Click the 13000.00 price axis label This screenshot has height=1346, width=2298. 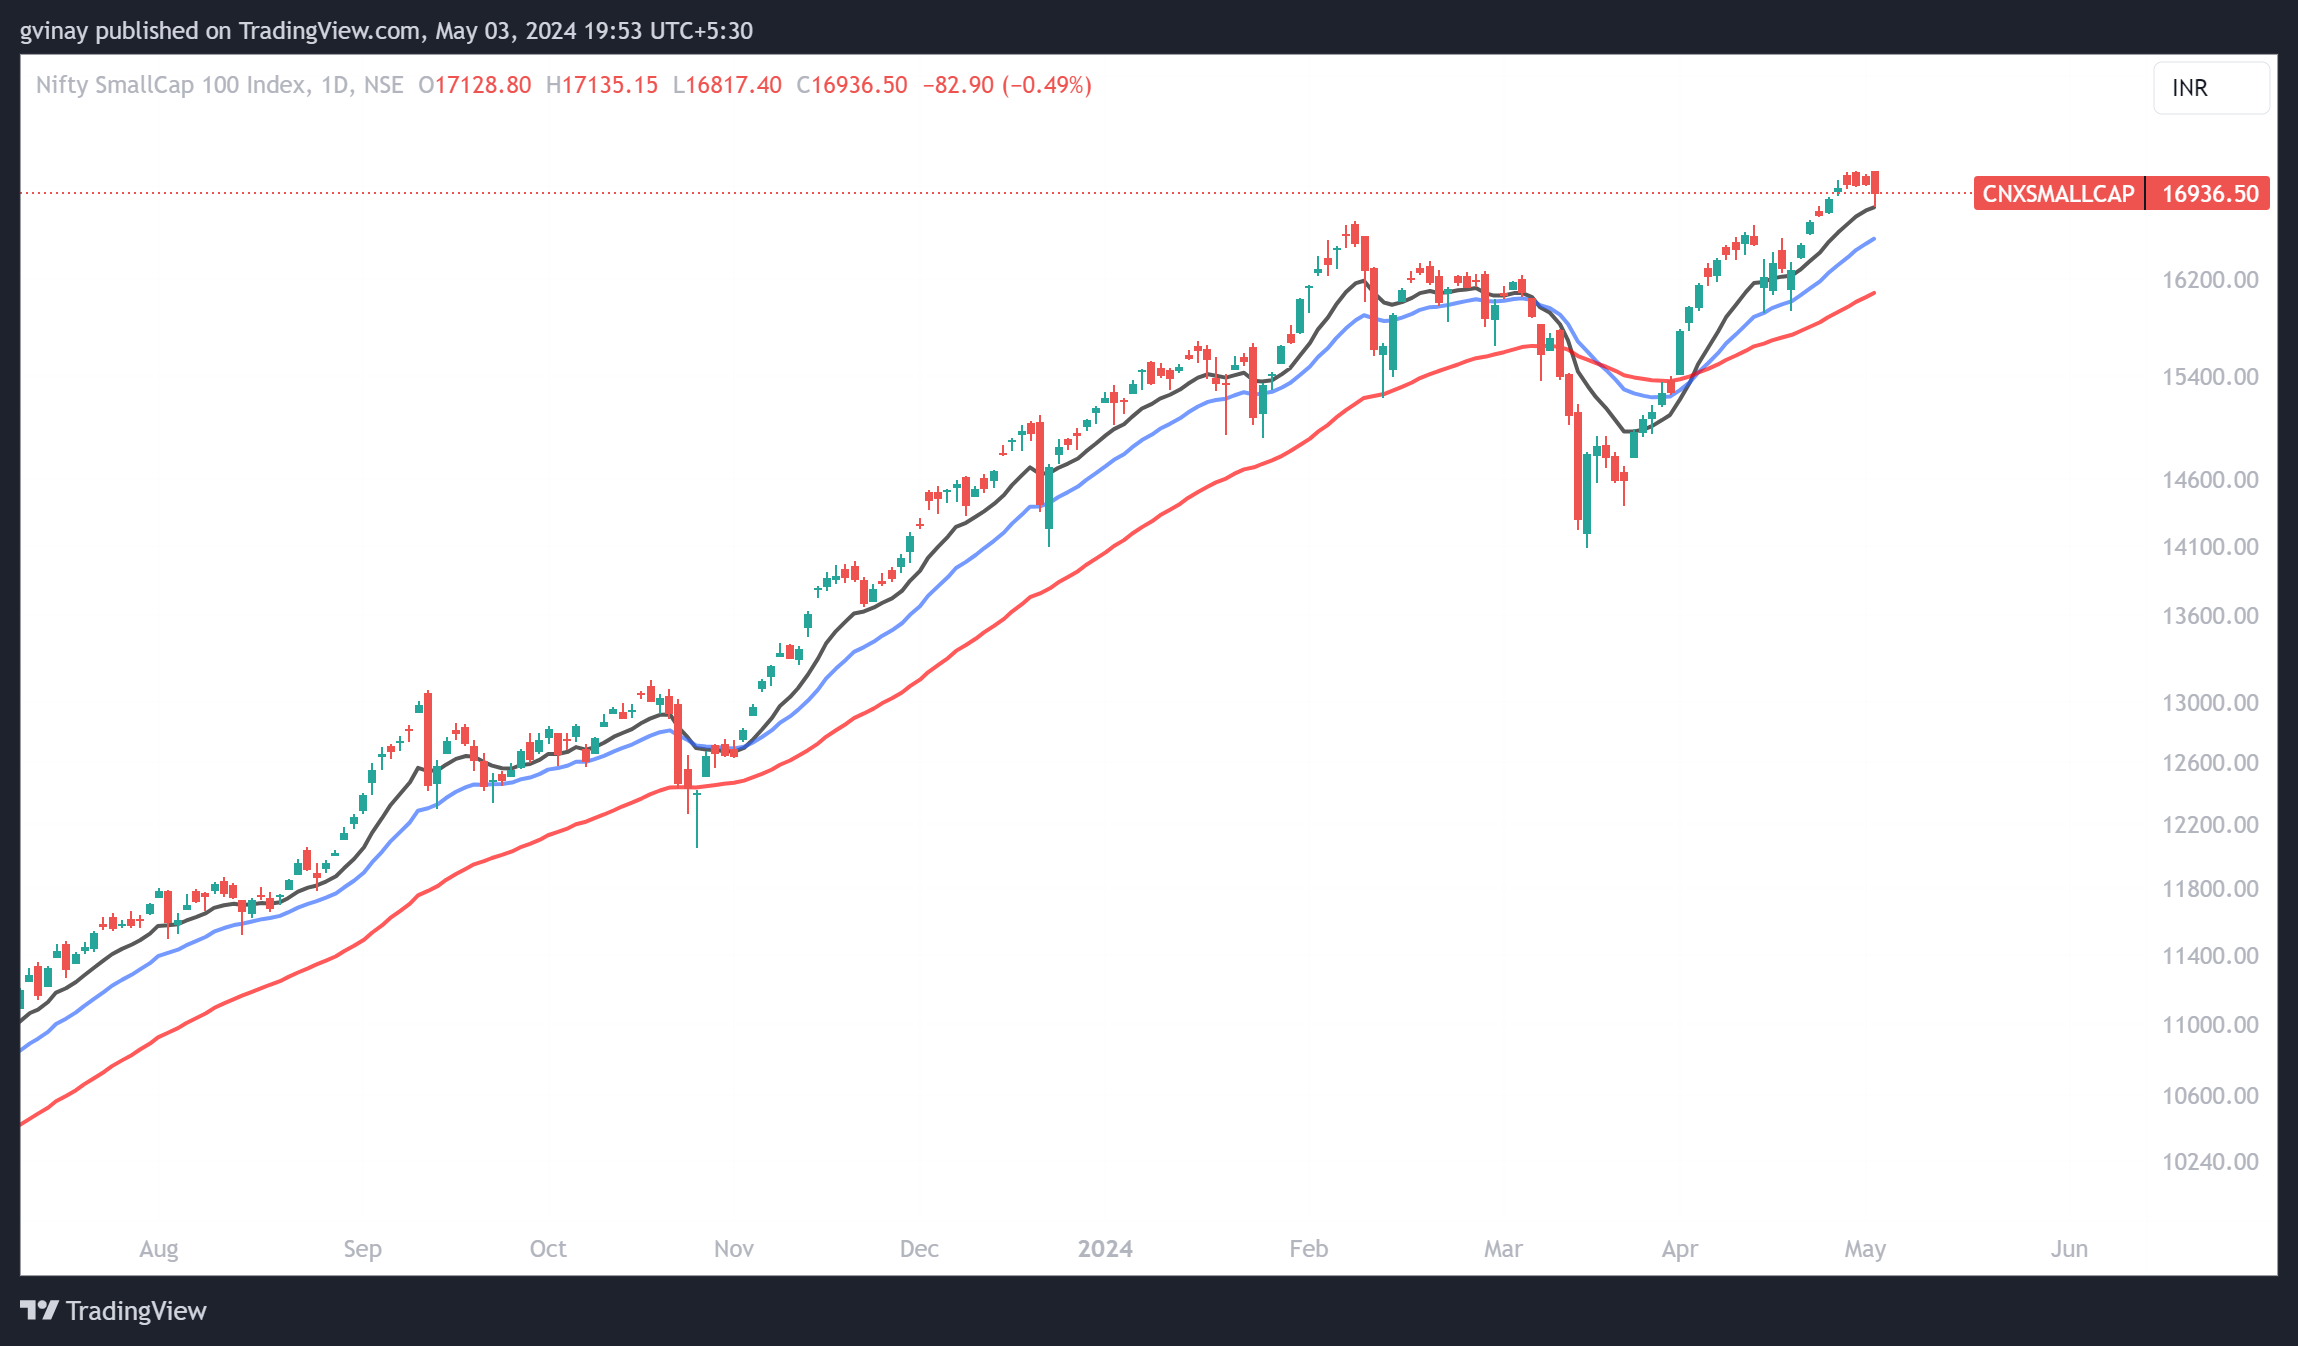[2210, 703]
